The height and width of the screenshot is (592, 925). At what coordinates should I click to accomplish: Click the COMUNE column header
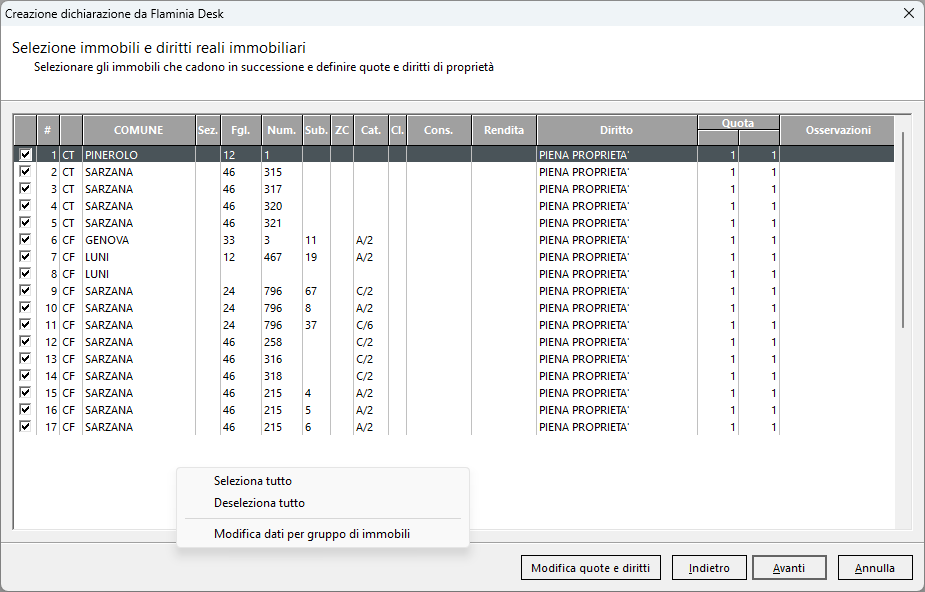point(138,130)
